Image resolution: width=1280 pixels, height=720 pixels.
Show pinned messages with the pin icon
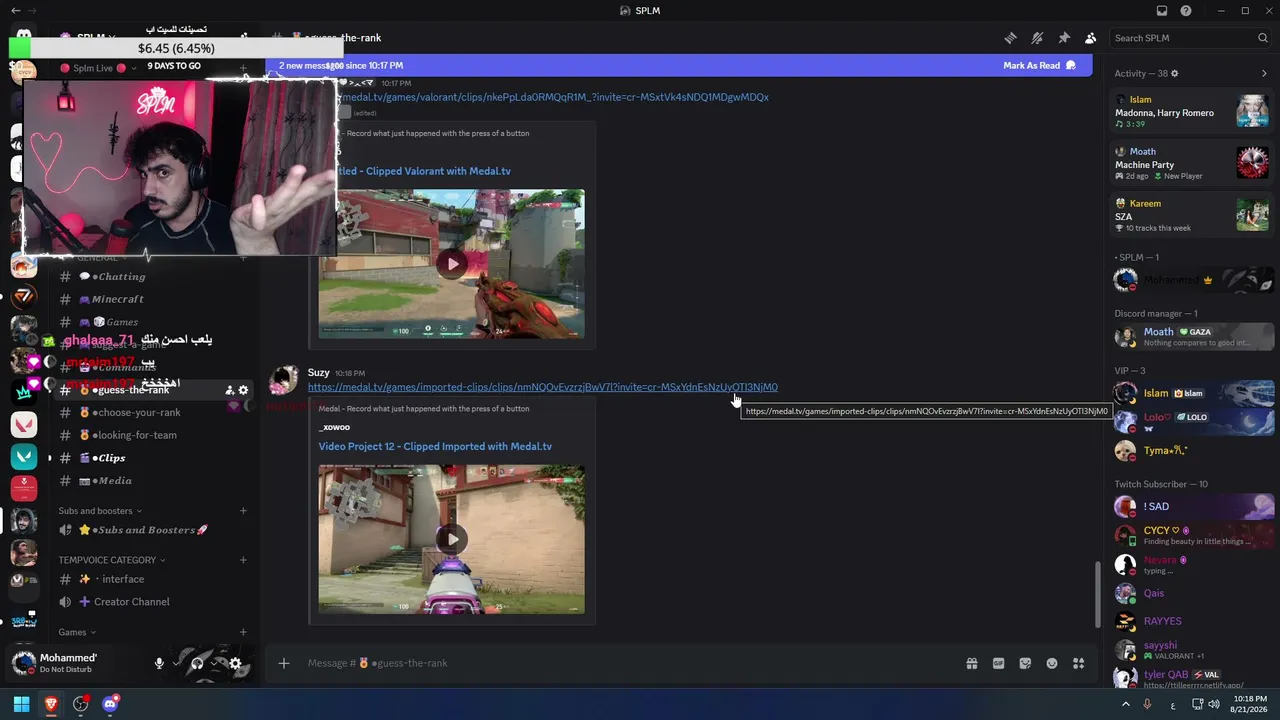tap(1064, 38)
